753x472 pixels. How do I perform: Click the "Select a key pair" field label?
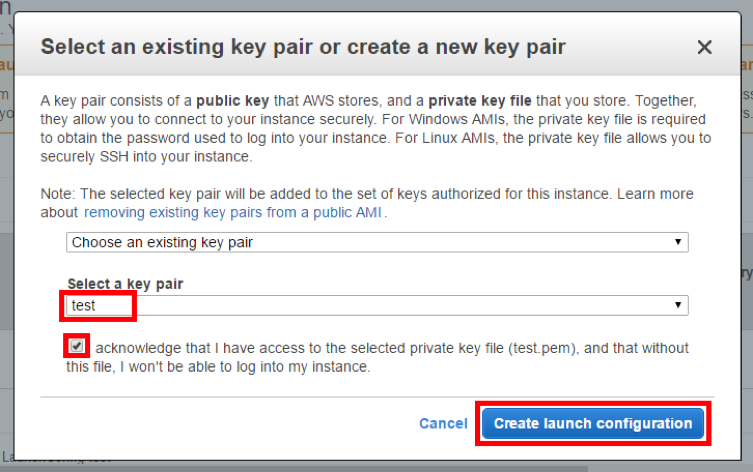pos(125,284)
